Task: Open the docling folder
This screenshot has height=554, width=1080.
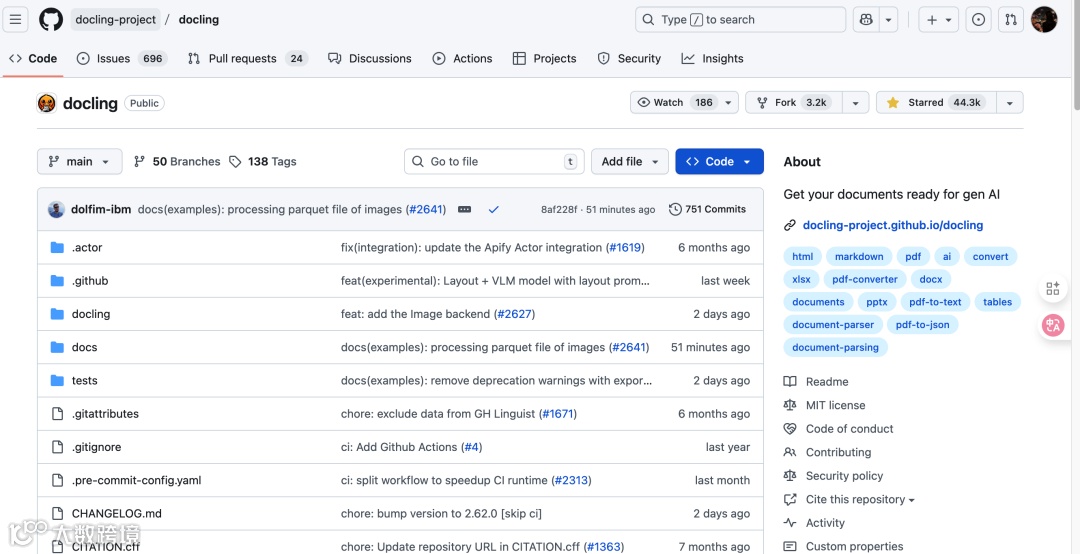Action: coord(91,314)
